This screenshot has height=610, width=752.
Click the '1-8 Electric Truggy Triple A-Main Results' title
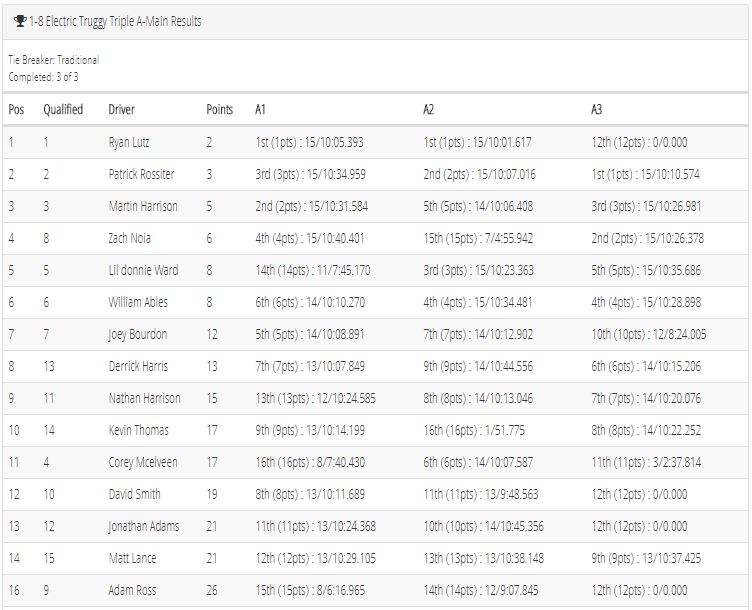point(115,22)
